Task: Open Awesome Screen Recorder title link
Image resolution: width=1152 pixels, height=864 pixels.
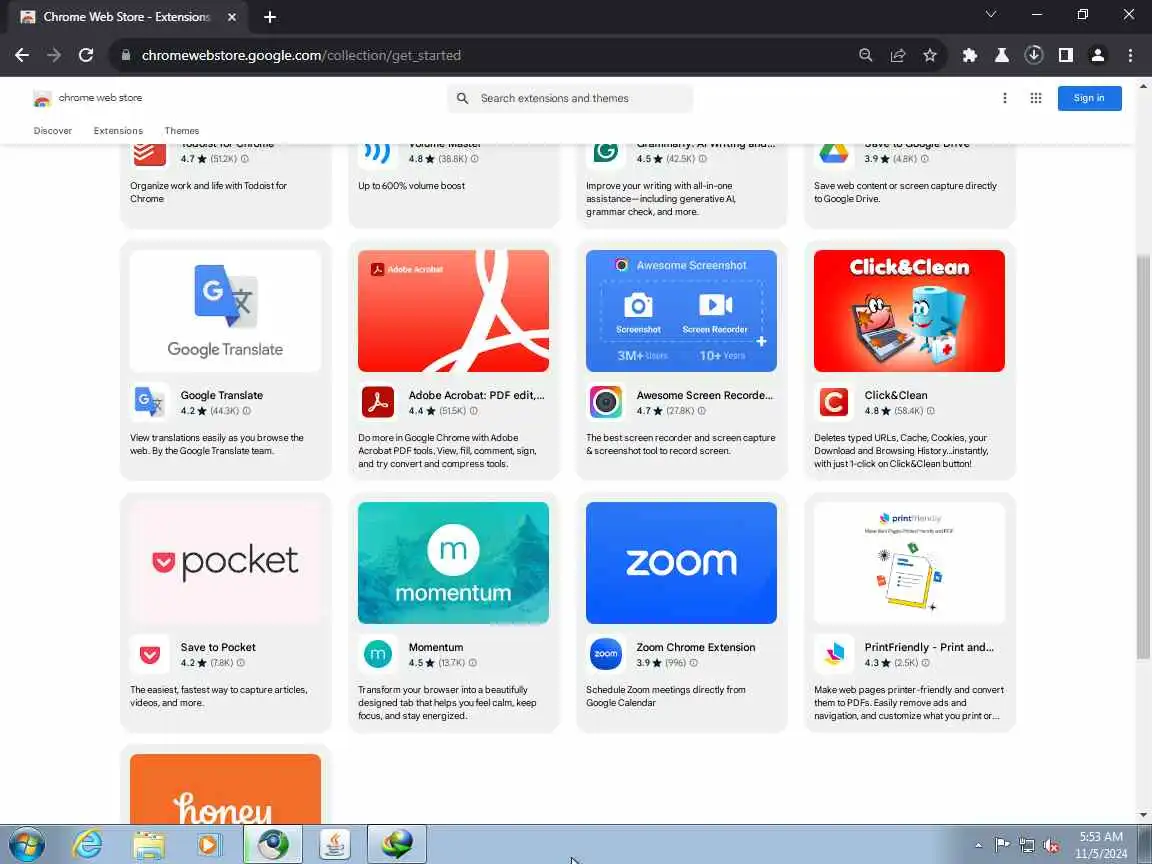Action: click(x=705, y=395)
